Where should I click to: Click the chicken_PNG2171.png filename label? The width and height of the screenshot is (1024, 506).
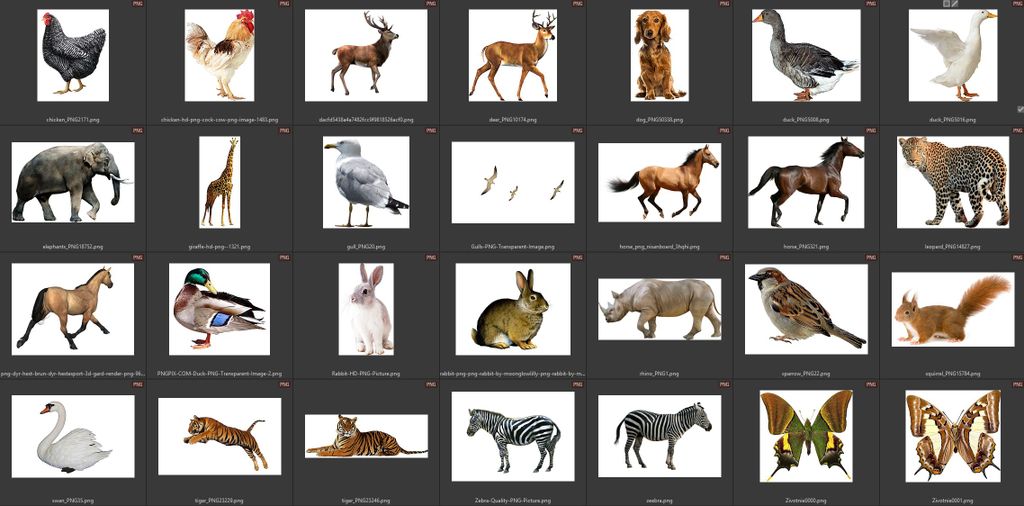(73, 119)
